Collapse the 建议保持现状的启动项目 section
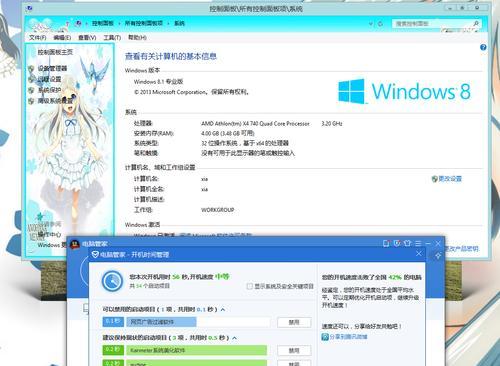This screenshot has height=366, width=500. pyautogui.click(x=235, y=338)
